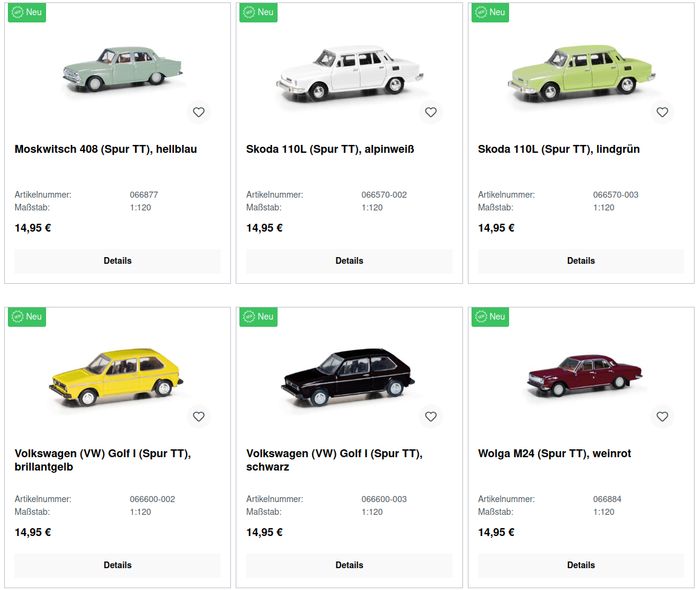
Task: Toggle wishlist heart for Golf I brillantgelb
Action: (199, 416)
